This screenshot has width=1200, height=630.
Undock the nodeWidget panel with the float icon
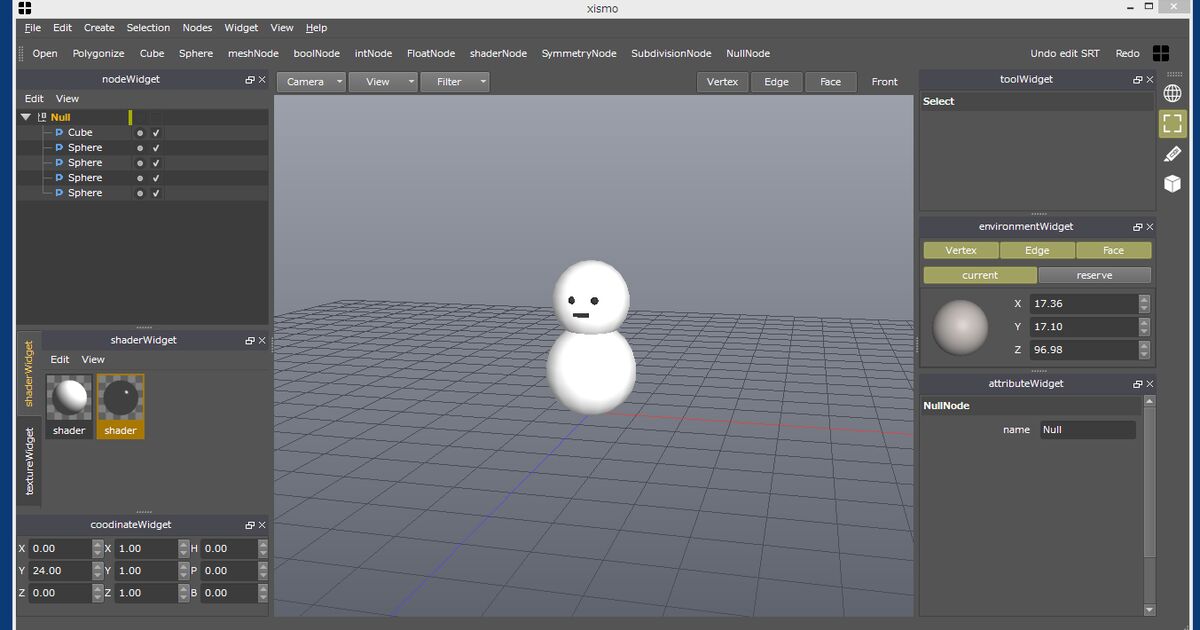[x=250, y=80]
